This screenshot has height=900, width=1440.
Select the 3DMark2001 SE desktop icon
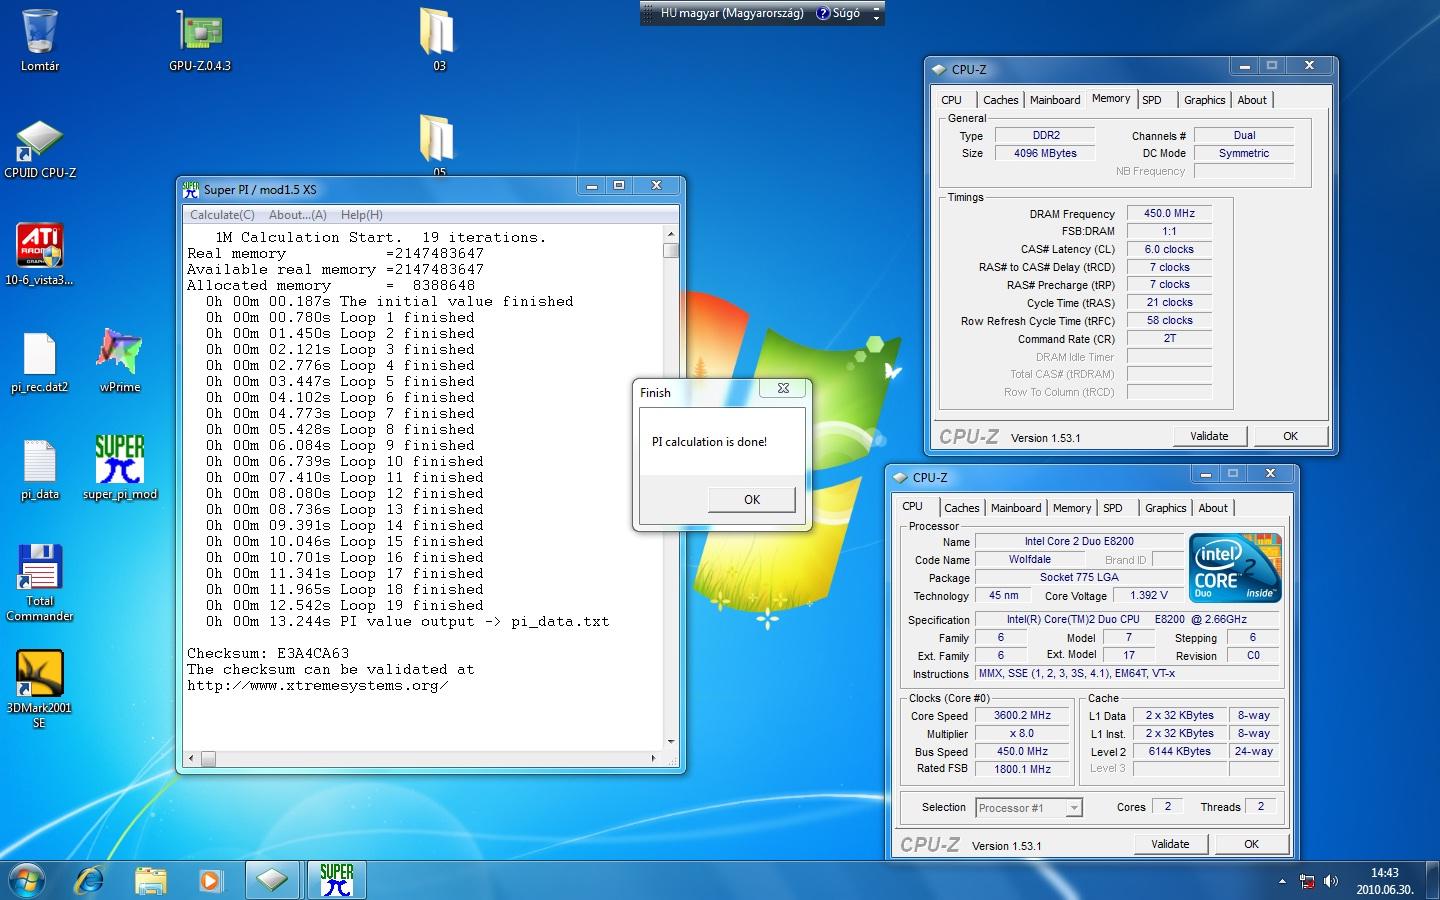[x=40, y=688]
